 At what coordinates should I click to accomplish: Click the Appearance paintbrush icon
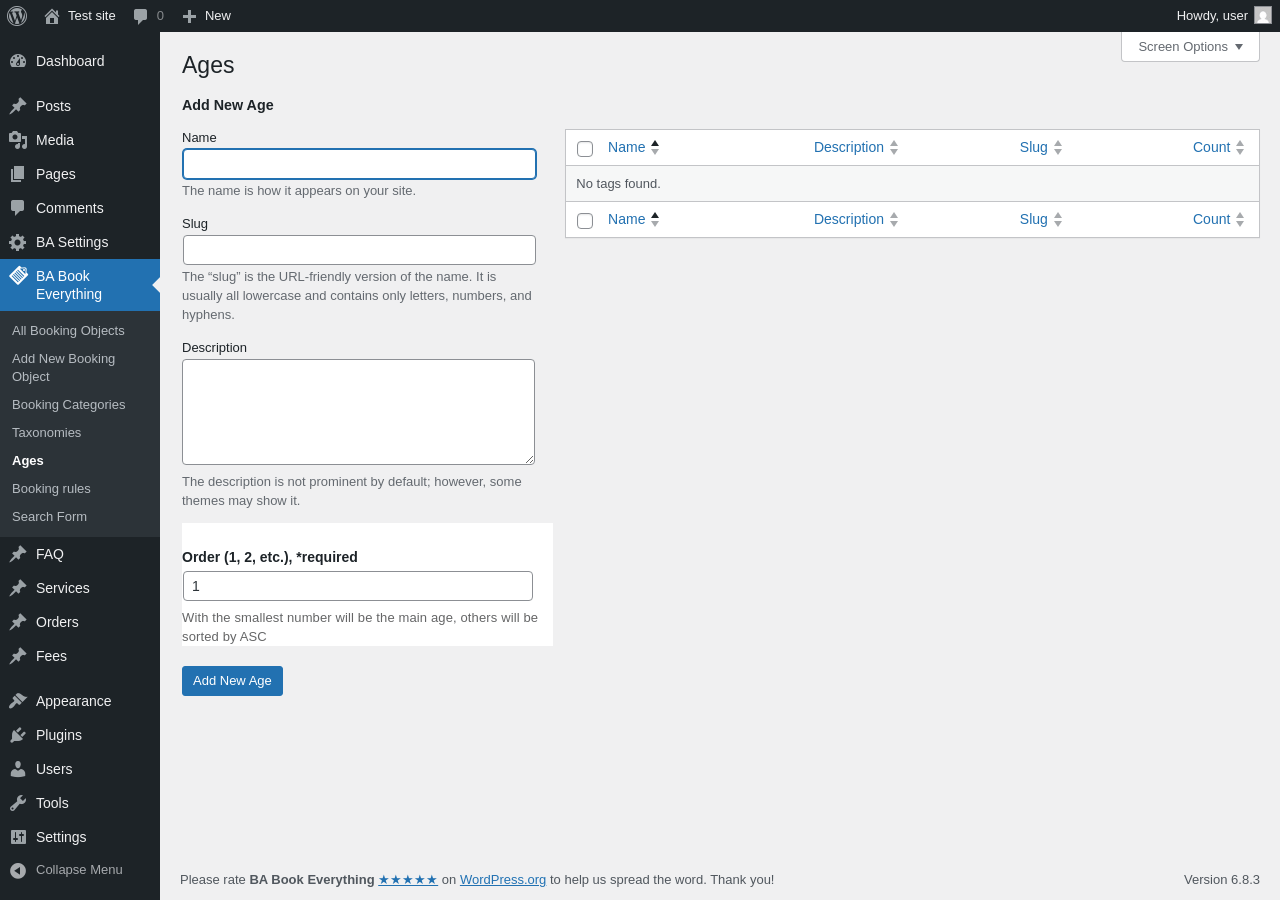click(18, 701)
